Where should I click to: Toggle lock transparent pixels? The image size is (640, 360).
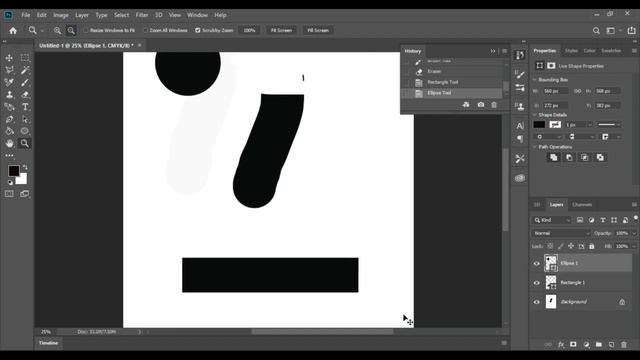click(550, 246)
